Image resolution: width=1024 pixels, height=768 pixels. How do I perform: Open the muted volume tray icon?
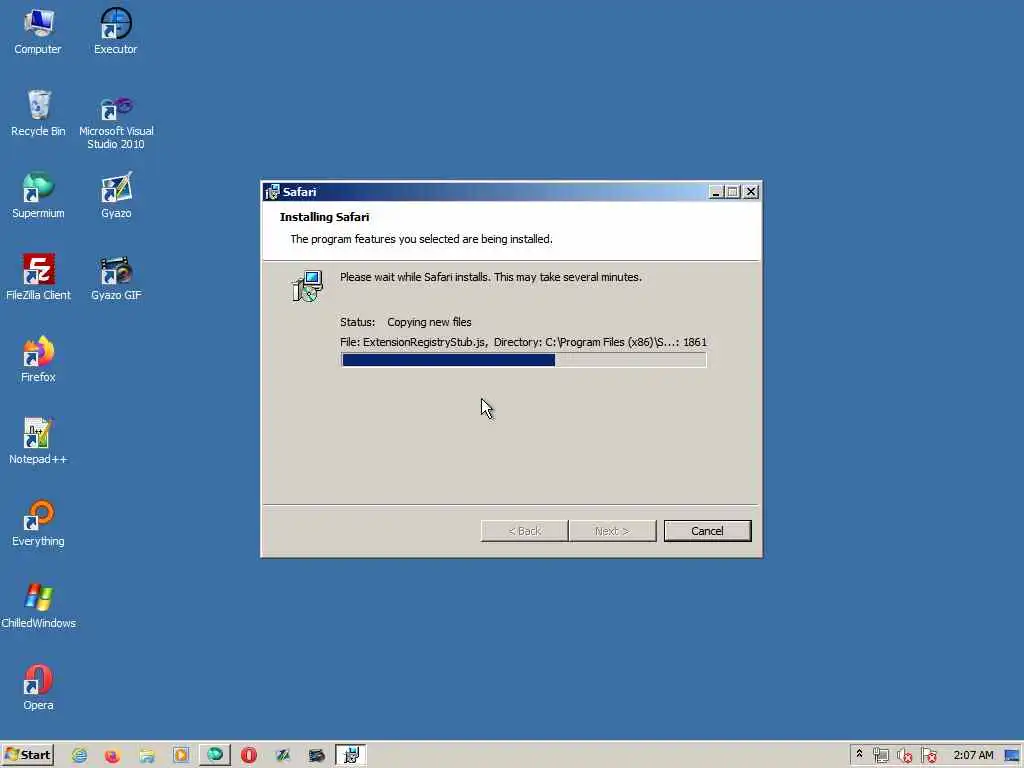[904, 756]
